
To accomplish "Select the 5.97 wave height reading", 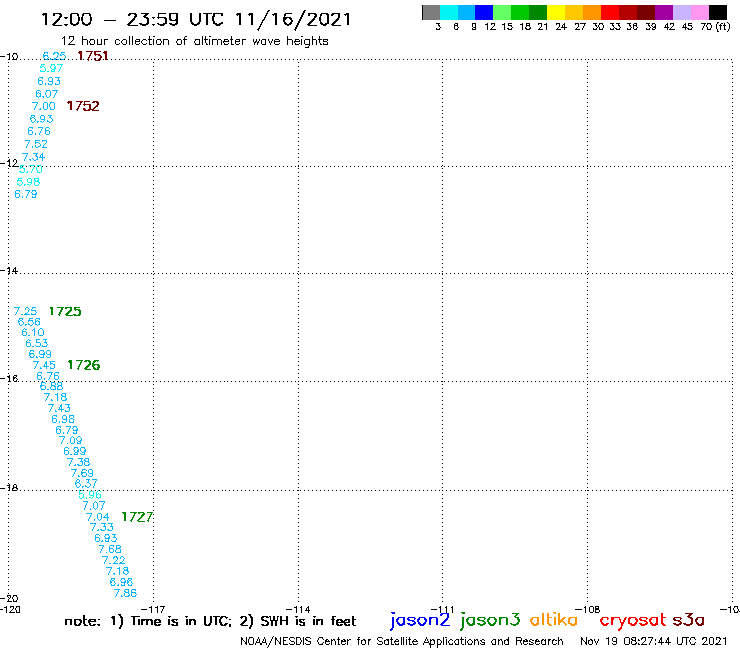I will (51, 68).
